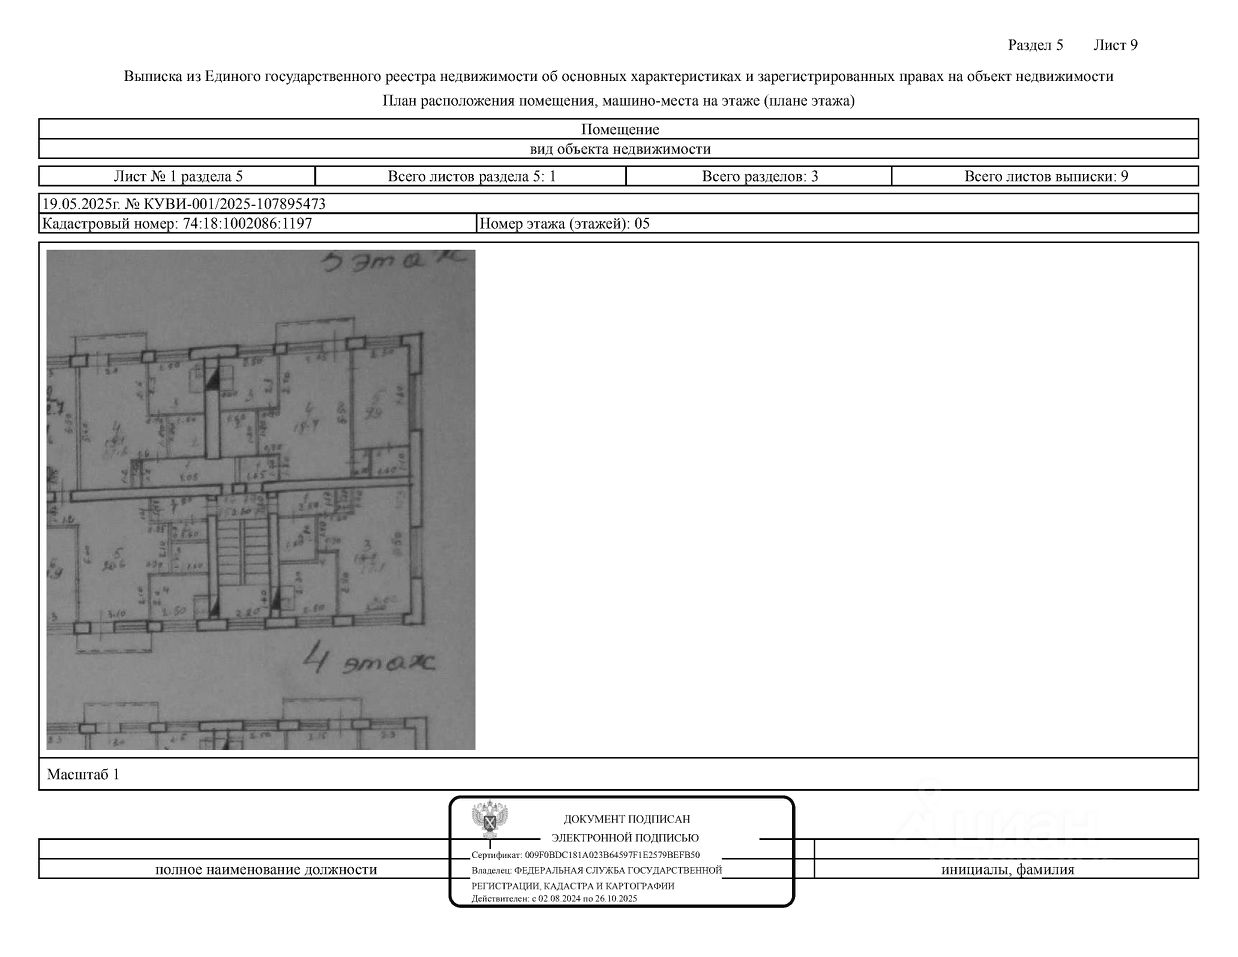The height and width of the screenshot is (957, 1238).
Task: Click the Russian coat of arms emblem in the signature stamp
Action: tap(492, 819)
